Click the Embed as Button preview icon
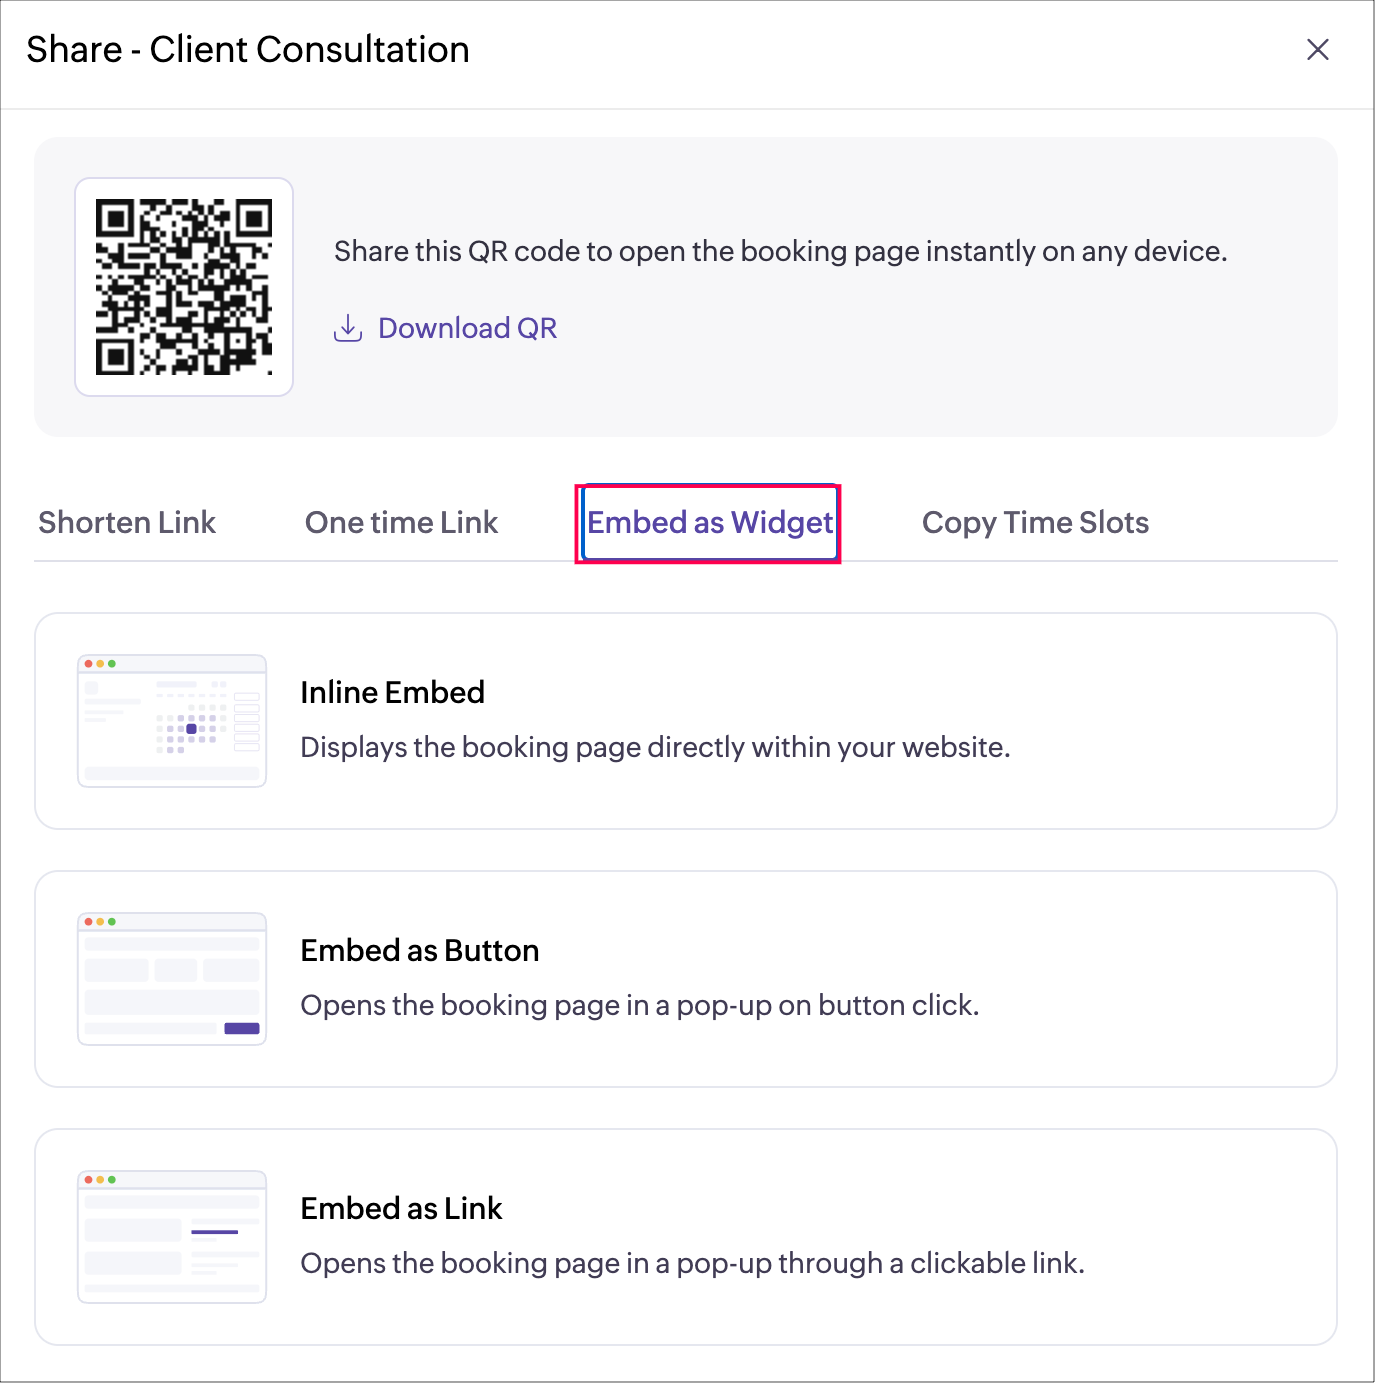1375x1383 pixels. pos(172,979)
